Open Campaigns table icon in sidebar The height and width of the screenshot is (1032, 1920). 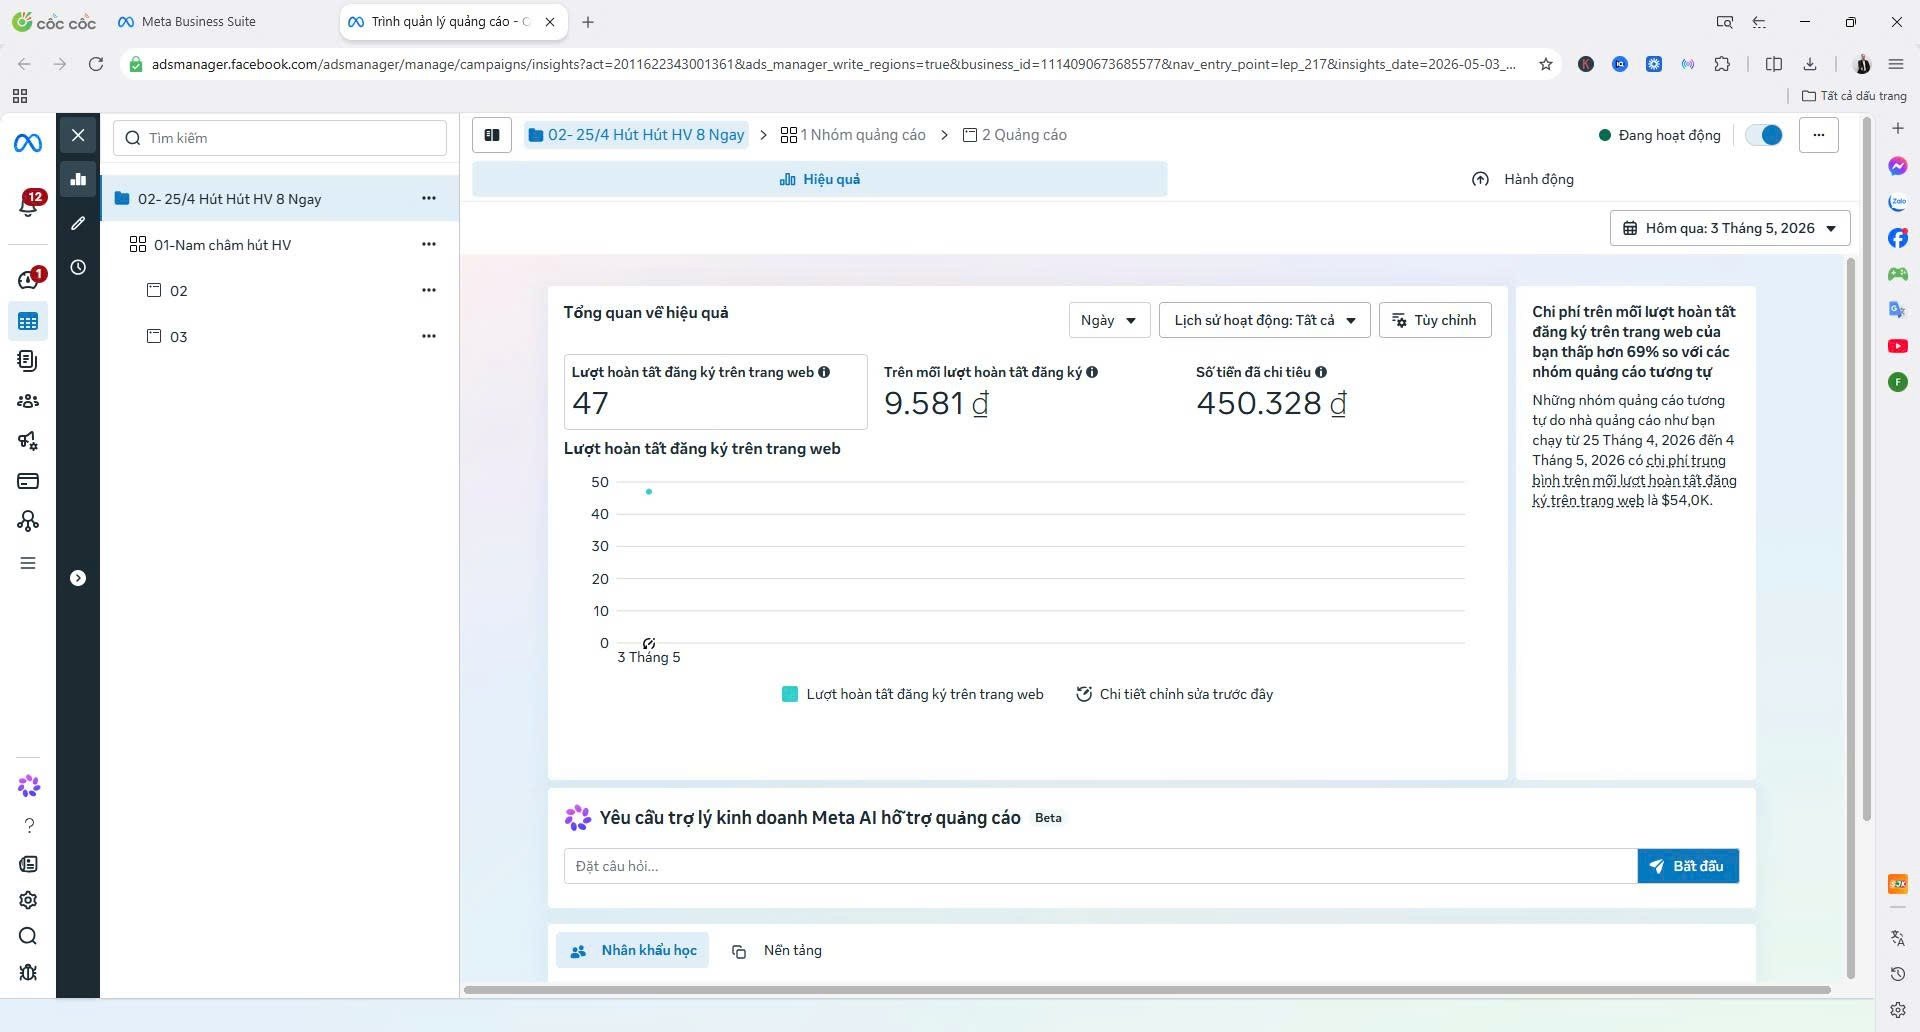28,321
